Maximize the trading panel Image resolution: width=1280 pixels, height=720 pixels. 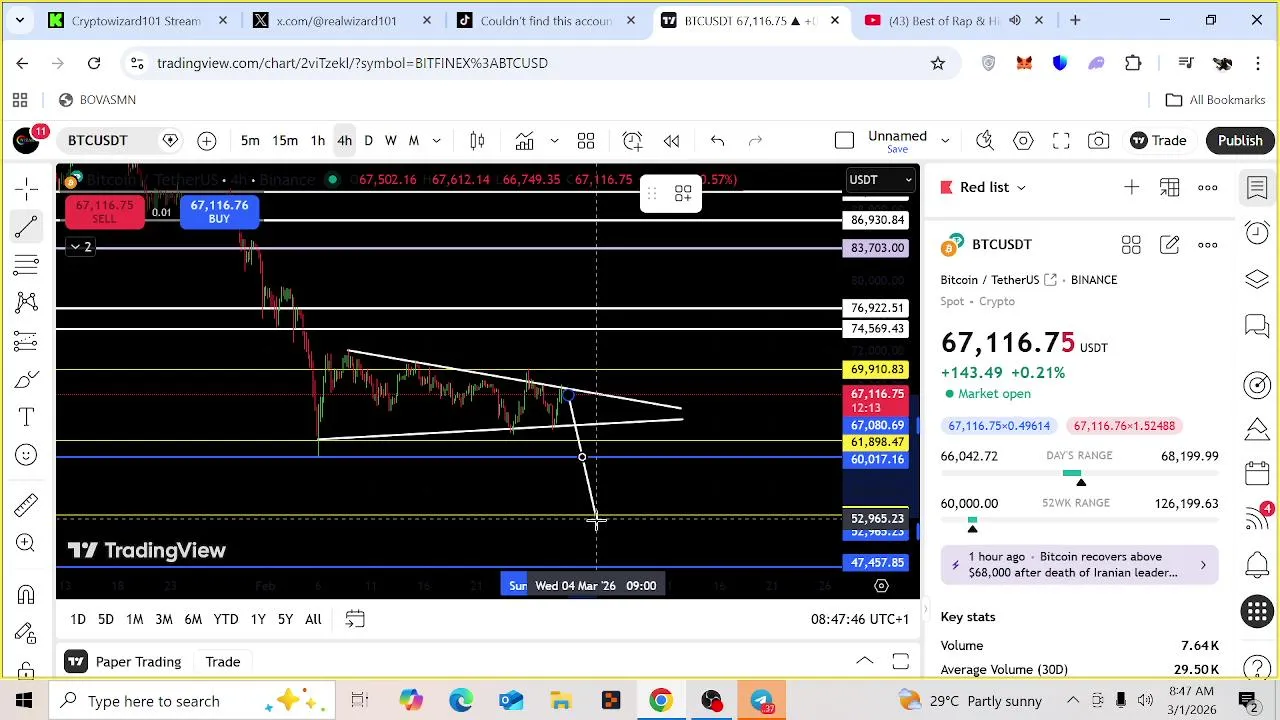click(900, 662)
